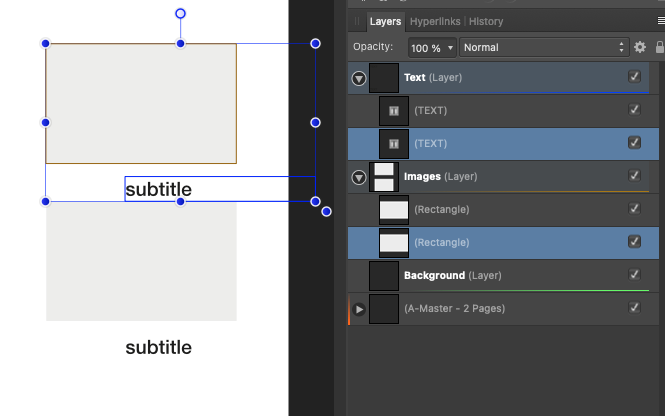The height and width of the screenshot is (416, 665).
Task: Click the upper subtitle text frame
Action: [x=220, y=189]
